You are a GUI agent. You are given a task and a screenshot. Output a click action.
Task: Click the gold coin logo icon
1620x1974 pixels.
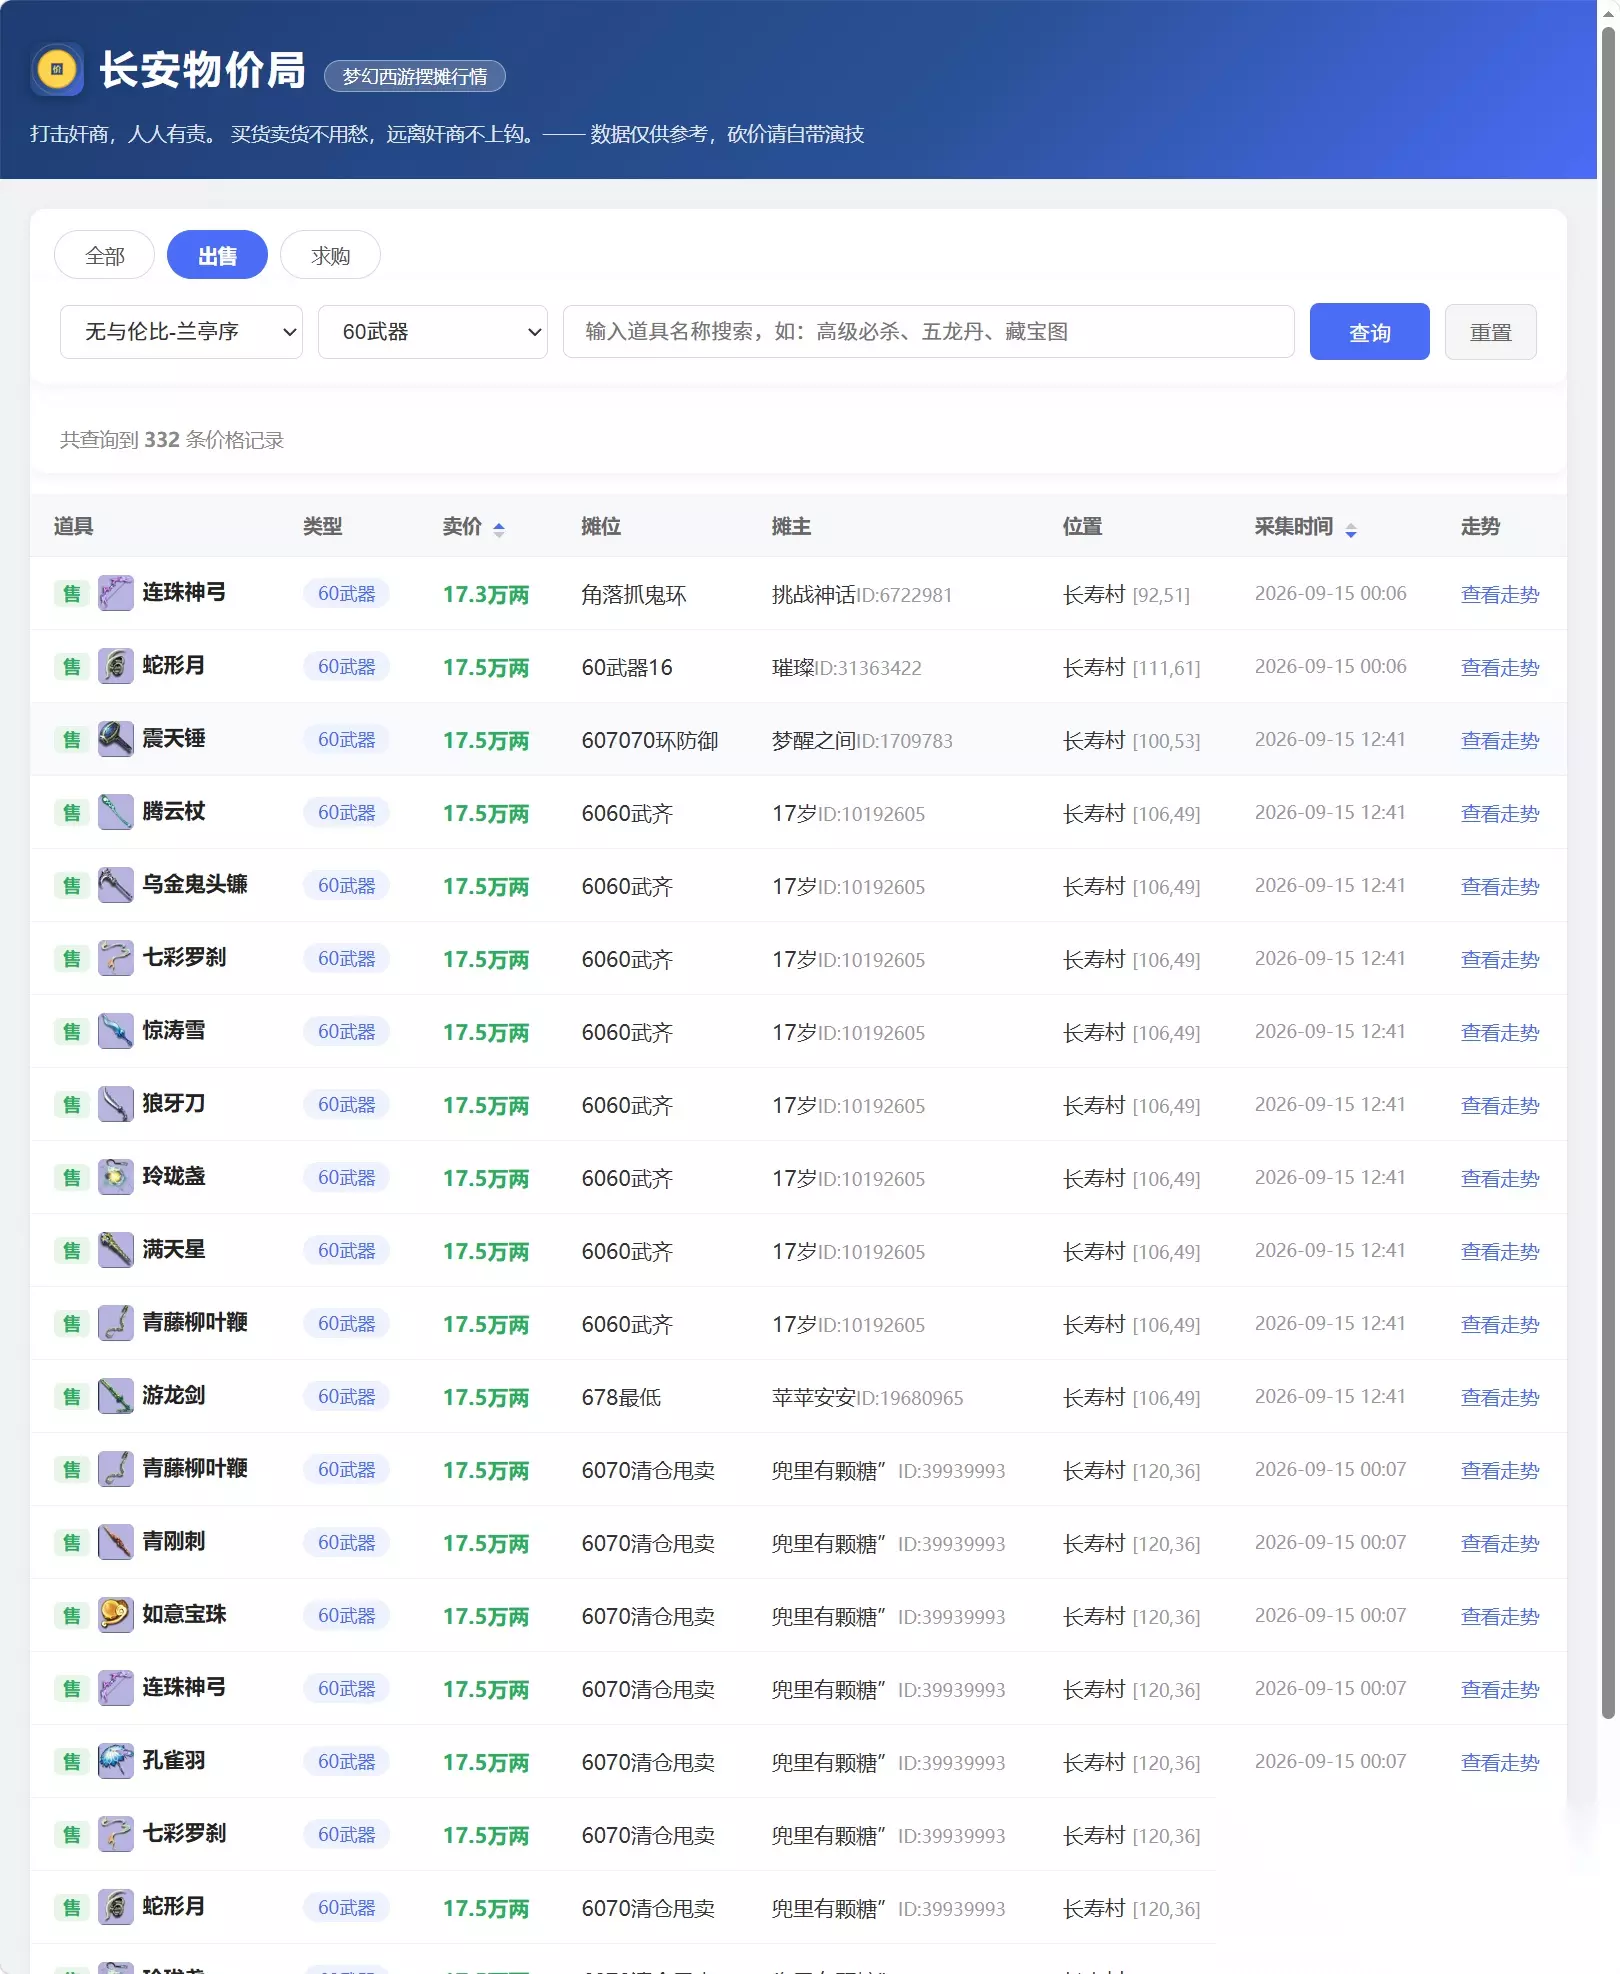pyautogui.click(x=57, y=70)
